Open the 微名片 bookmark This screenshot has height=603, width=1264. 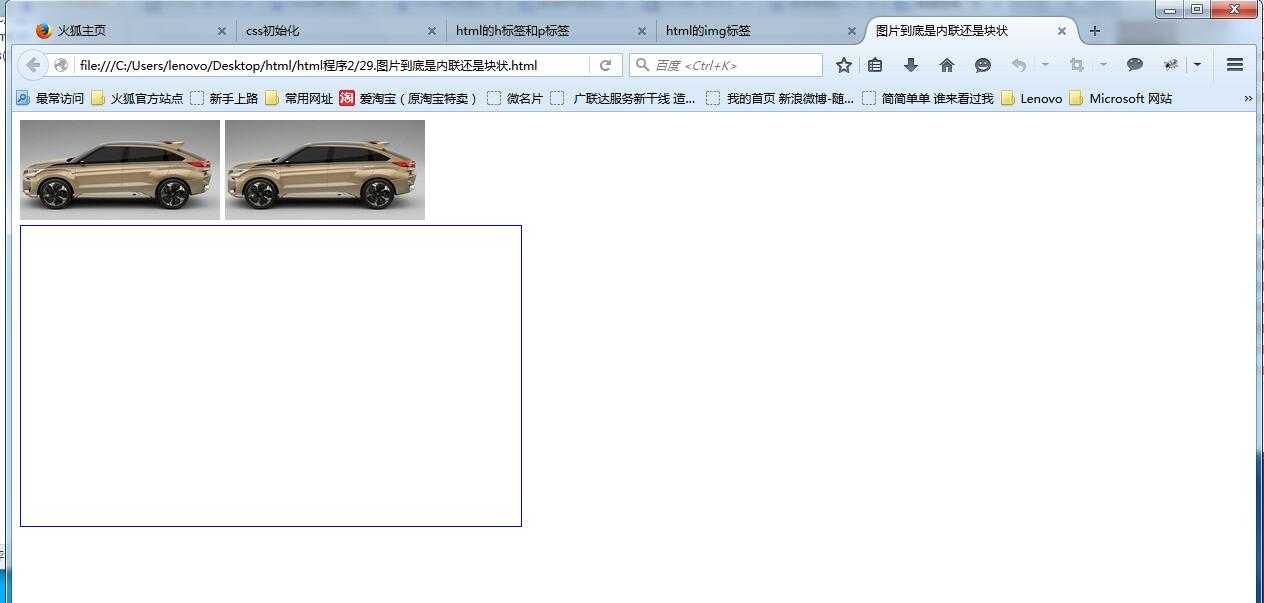click(515, 98)
